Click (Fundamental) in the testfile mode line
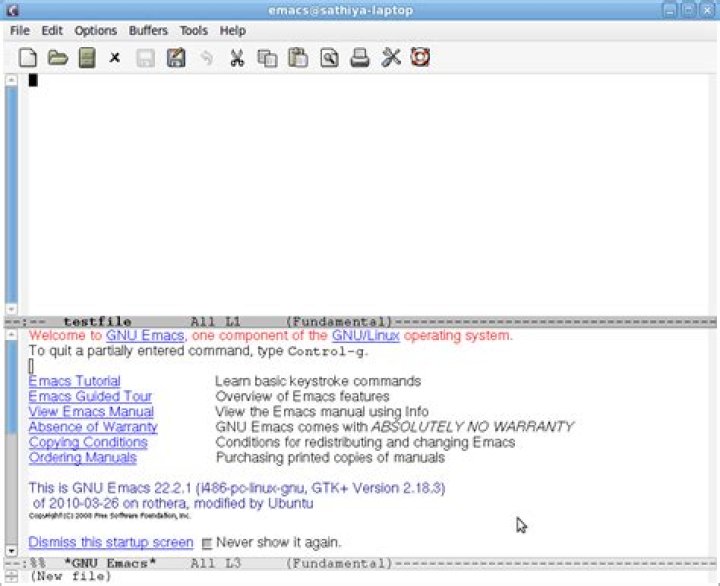 click(x=339, y=321)
